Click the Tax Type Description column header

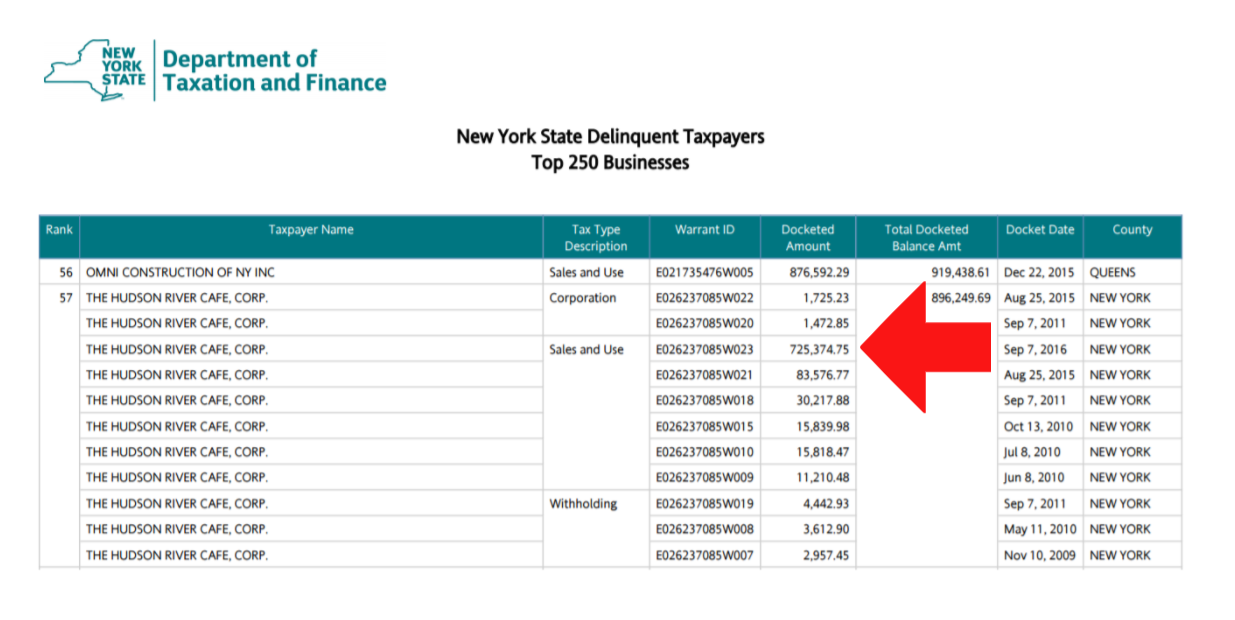point(595,238)
